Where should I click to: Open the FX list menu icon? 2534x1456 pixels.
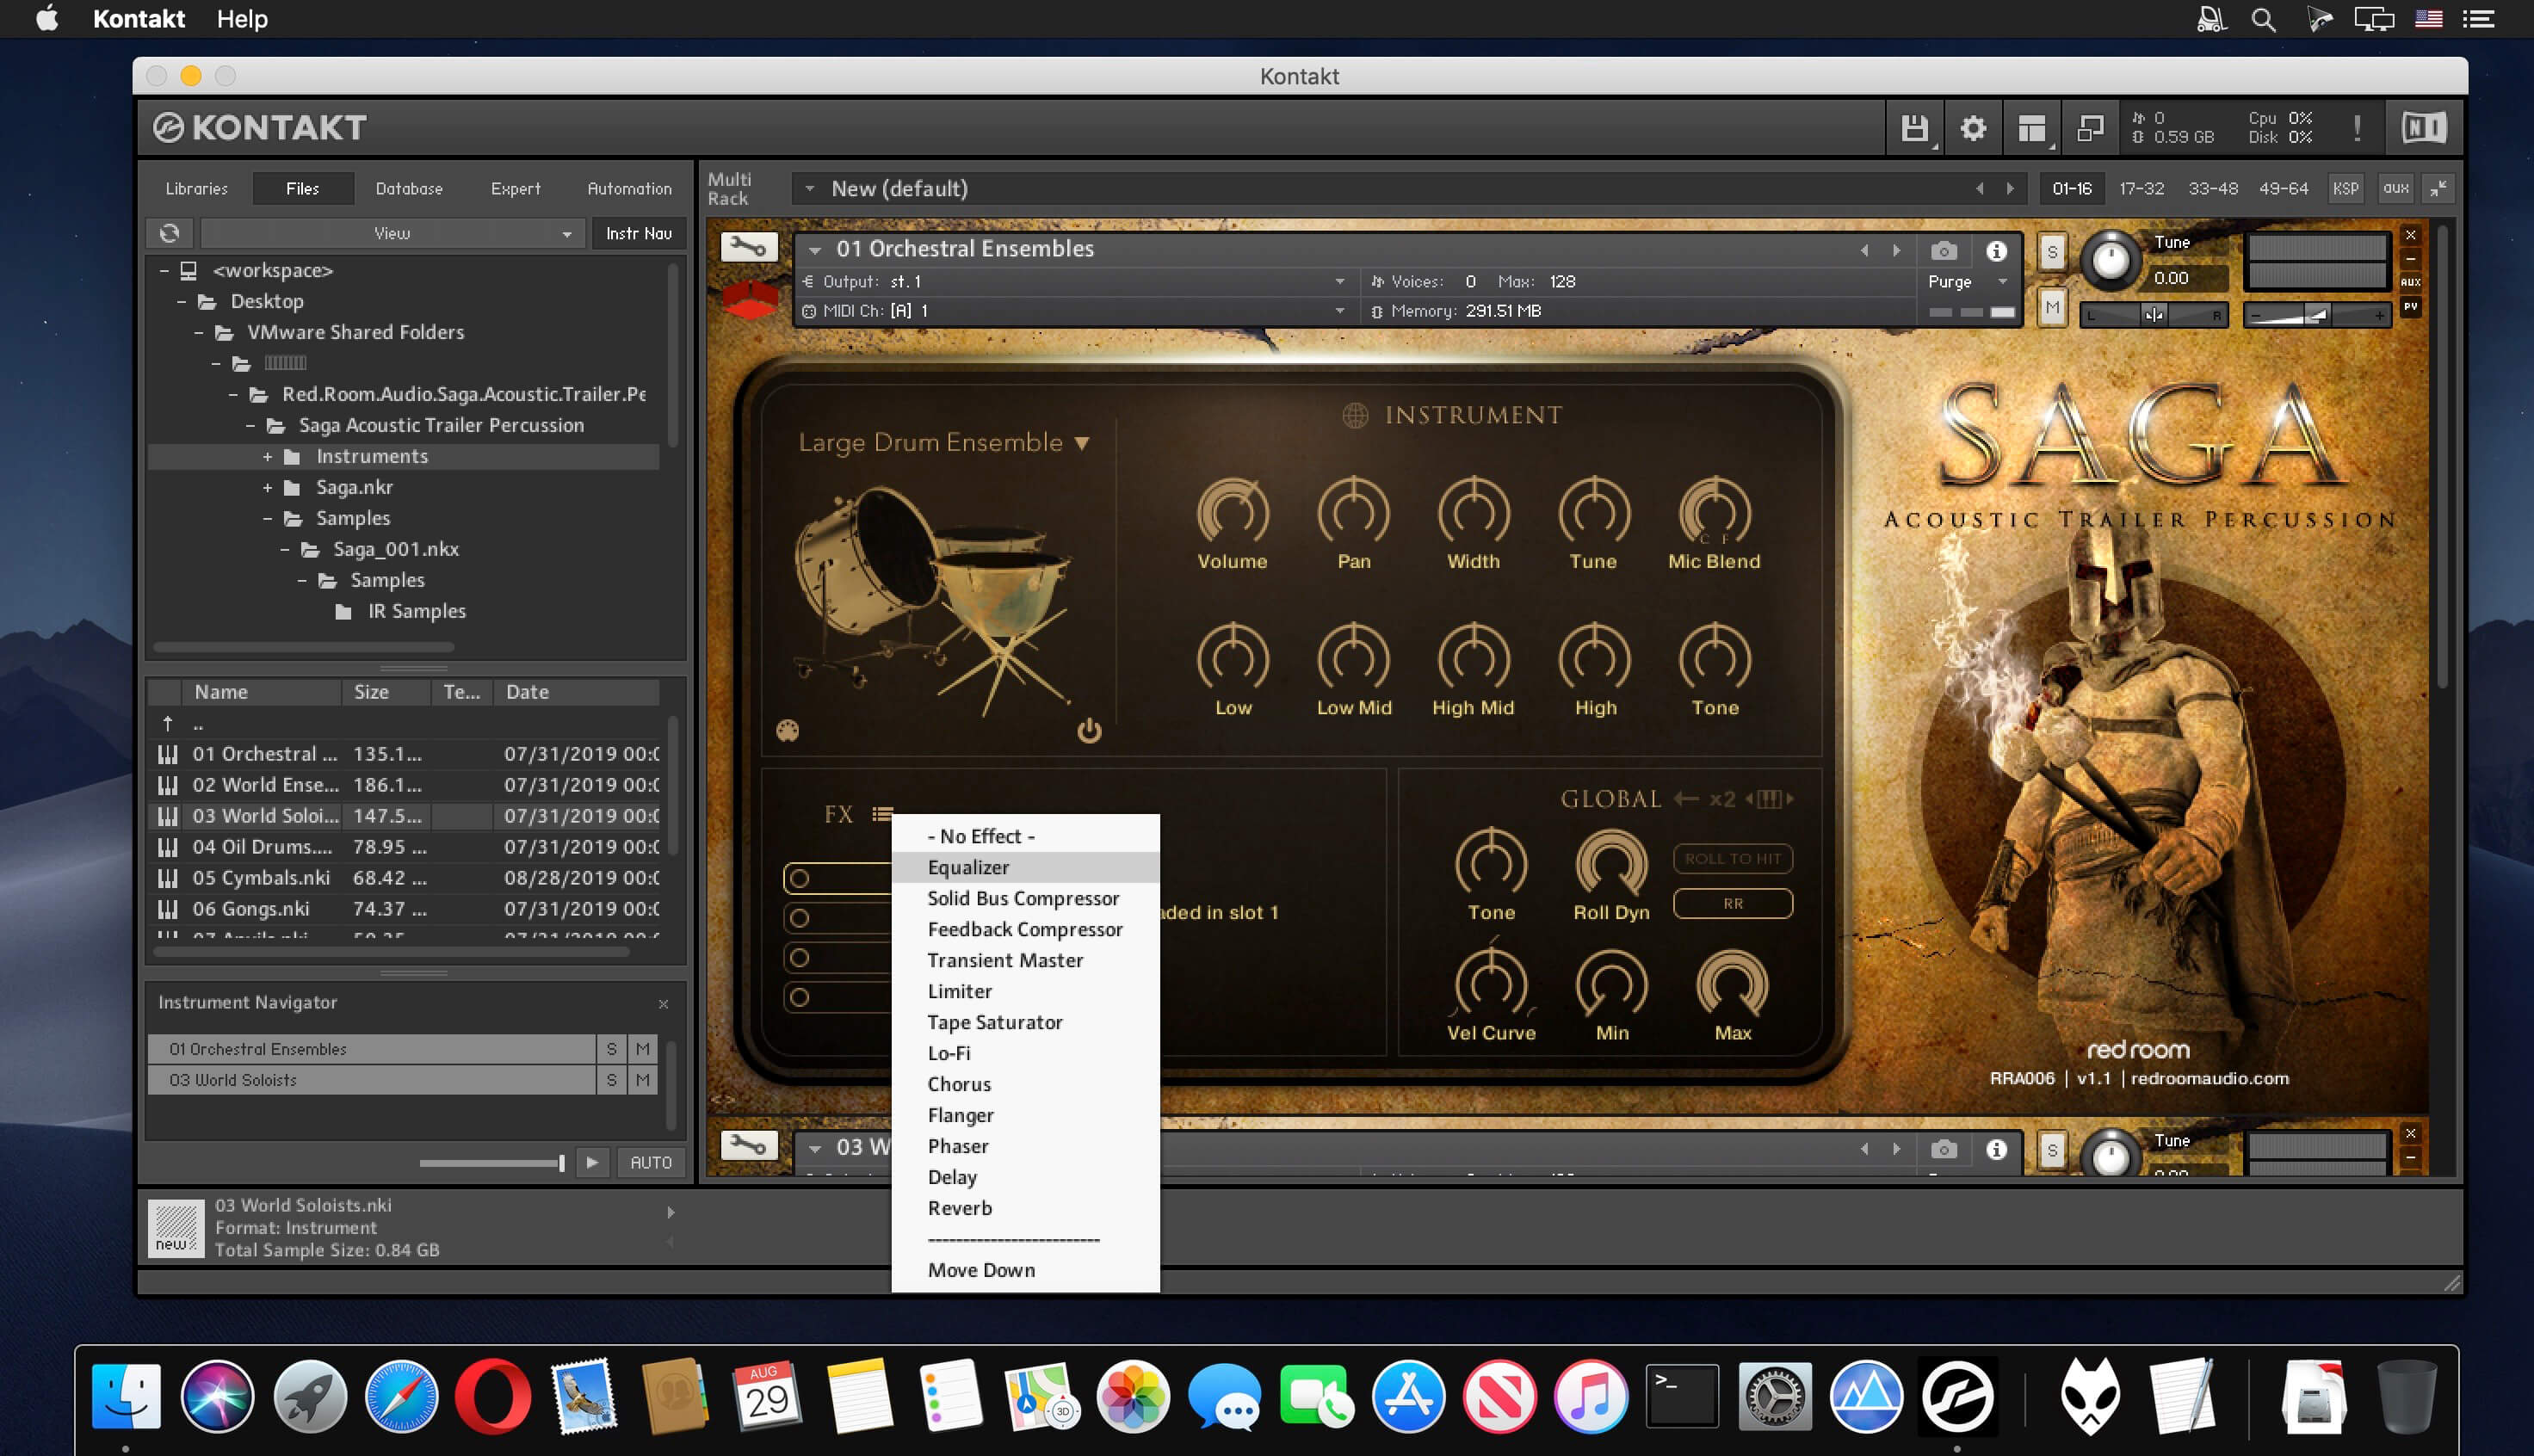tap(881, 814)
